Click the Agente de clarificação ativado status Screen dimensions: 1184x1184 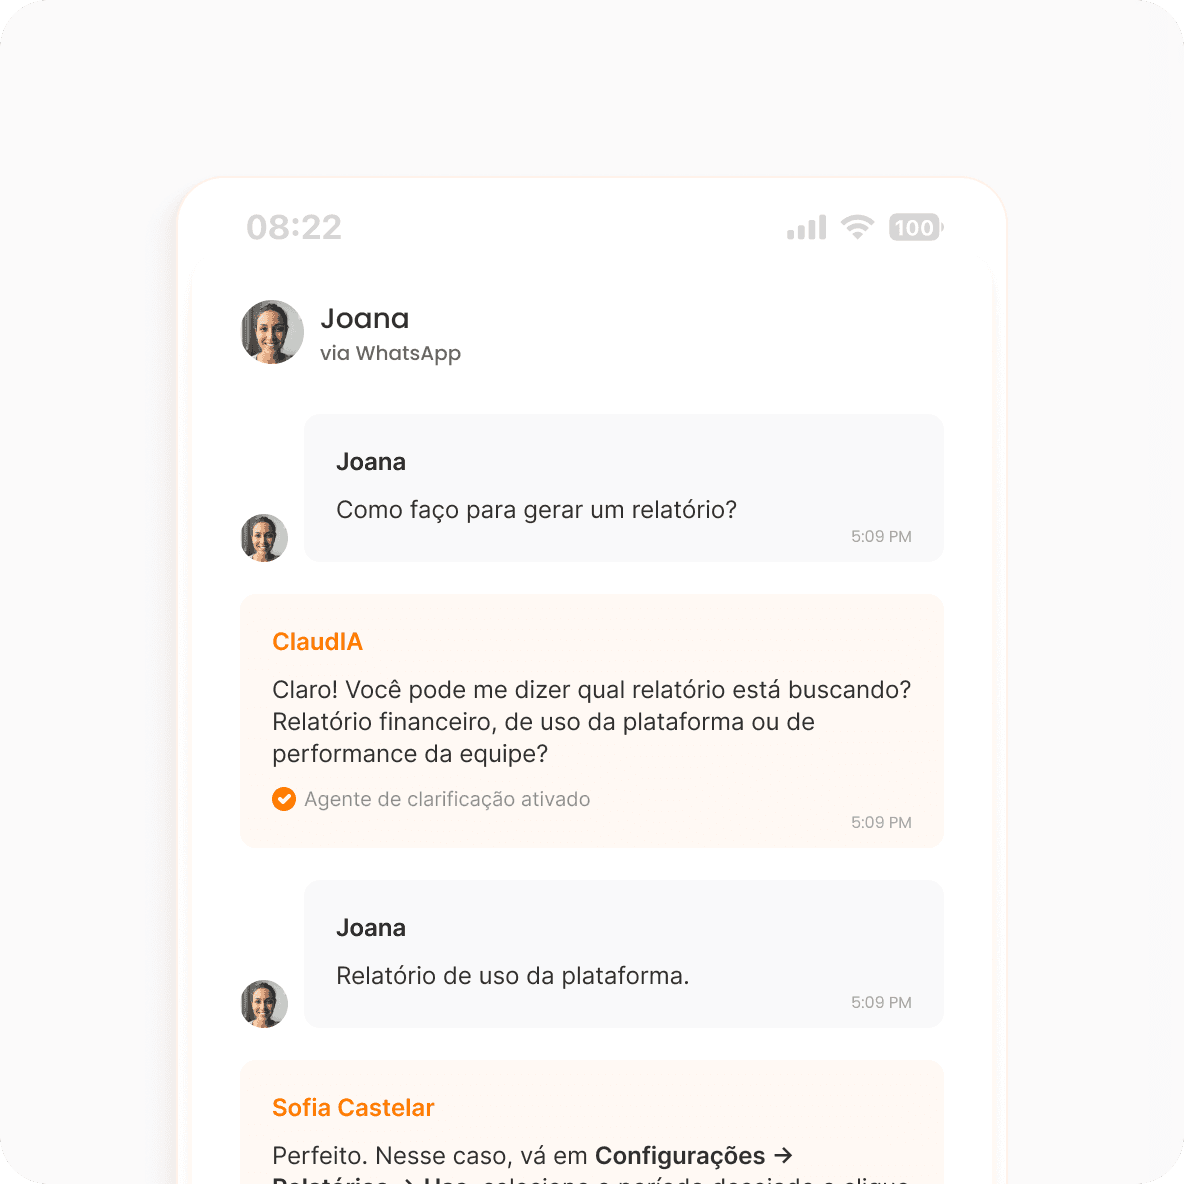click(447, 799)
